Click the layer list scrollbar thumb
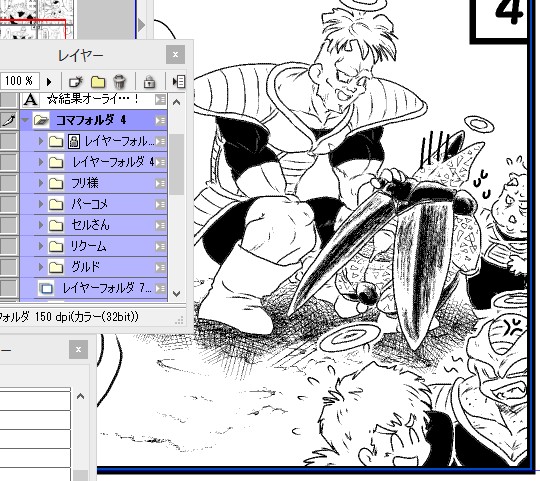The image size is (540, 481). click(x=177, y=165)
